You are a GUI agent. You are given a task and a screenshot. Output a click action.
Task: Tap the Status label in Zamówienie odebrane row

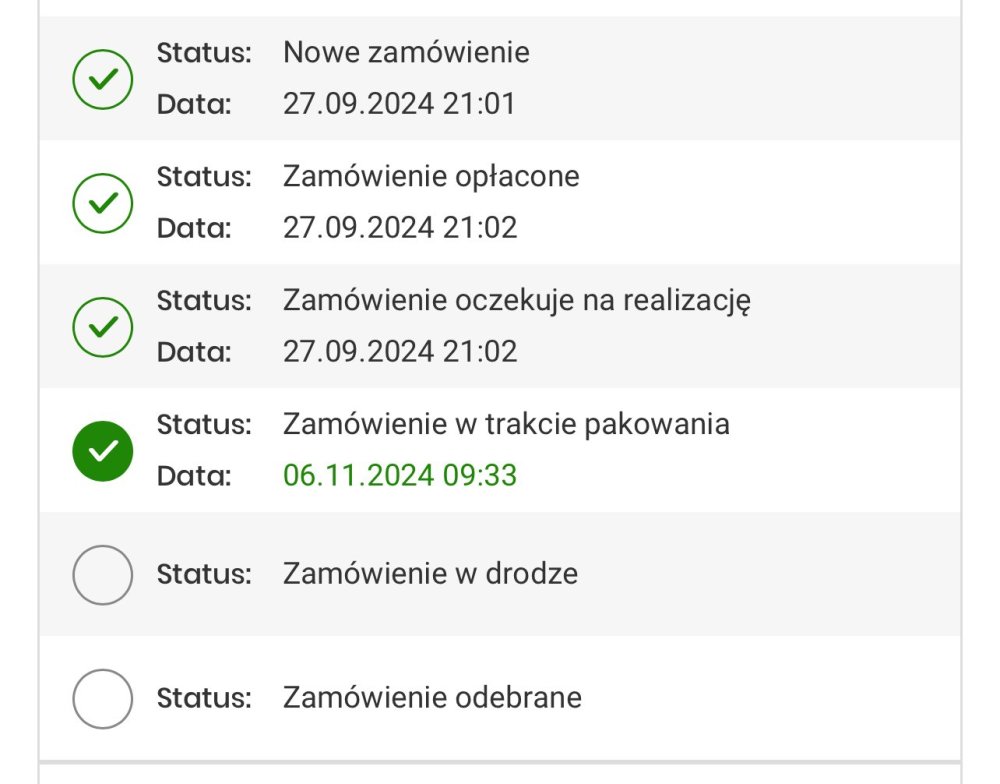(204, 698)
